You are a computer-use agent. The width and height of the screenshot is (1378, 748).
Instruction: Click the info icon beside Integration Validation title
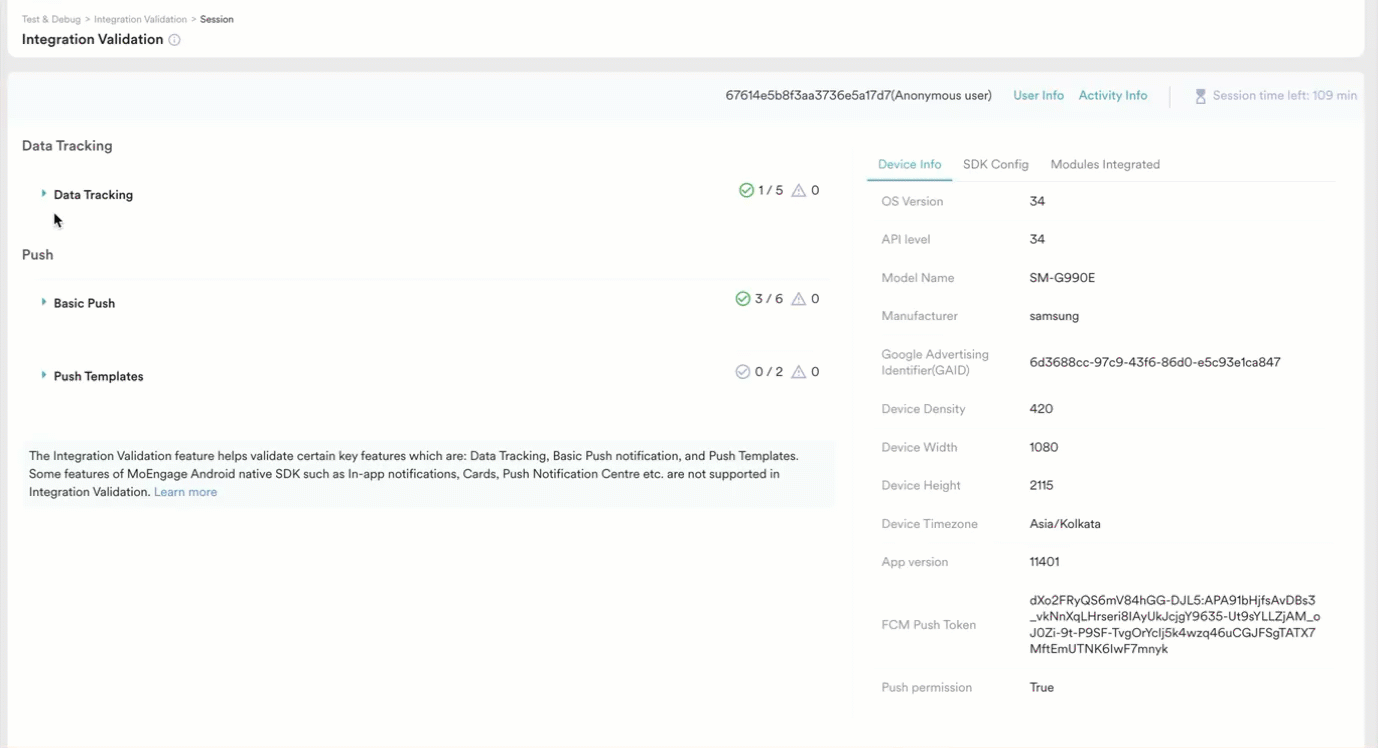click(174, 40)
